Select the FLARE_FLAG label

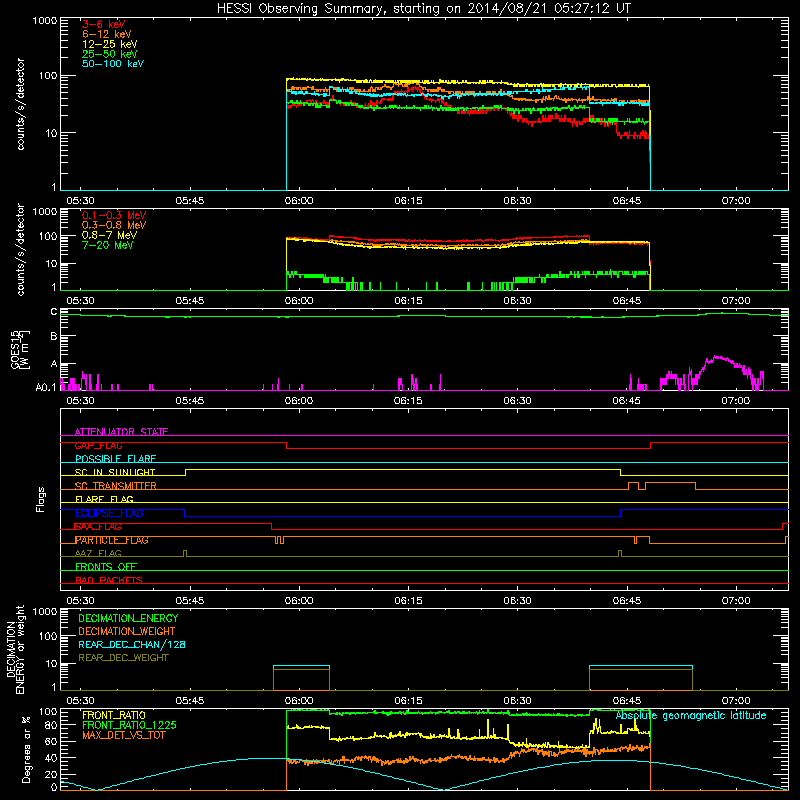click(x=104, y=499)
